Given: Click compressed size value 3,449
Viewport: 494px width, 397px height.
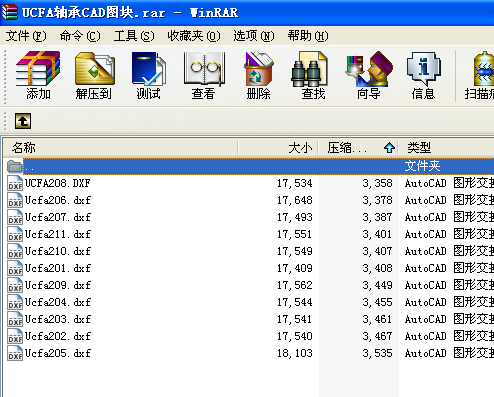Looking at the screenshot, I should [377, 285].
